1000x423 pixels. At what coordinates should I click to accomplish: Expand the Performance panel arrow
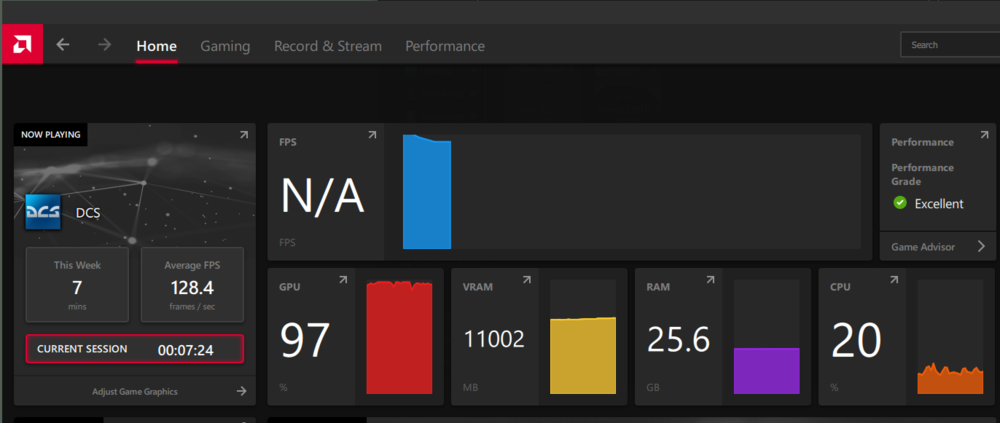click(984, 135)
